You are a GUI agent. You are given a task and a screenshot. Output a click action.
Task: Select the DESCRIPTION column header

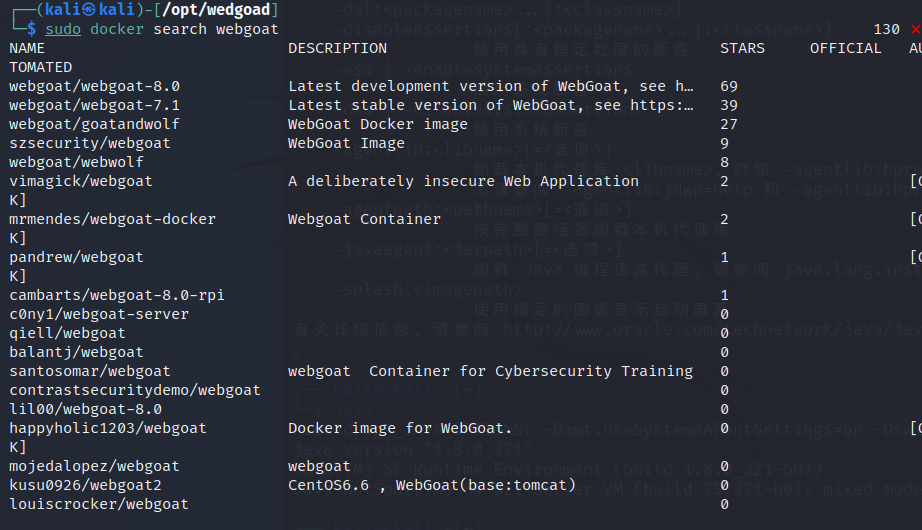click(338, 48)
